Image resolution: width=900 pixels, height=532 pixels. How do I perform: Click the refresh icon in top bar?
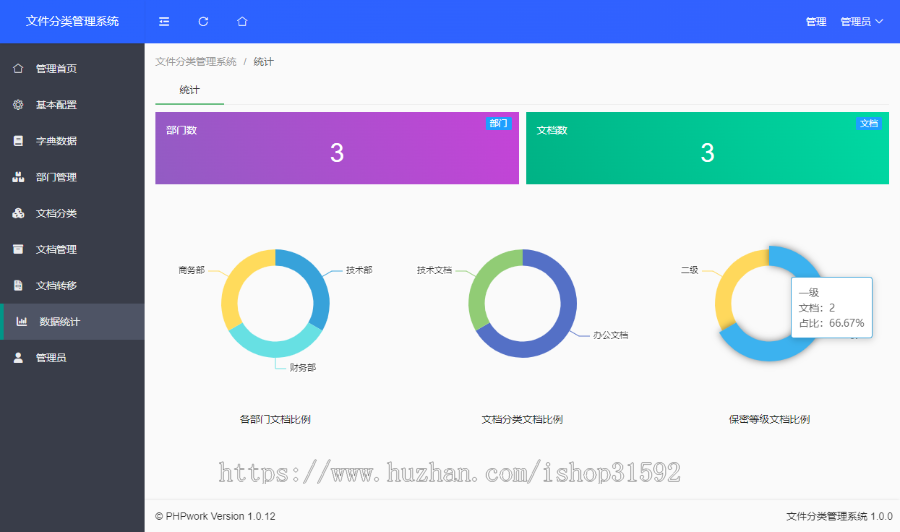(x=203, y=21)
